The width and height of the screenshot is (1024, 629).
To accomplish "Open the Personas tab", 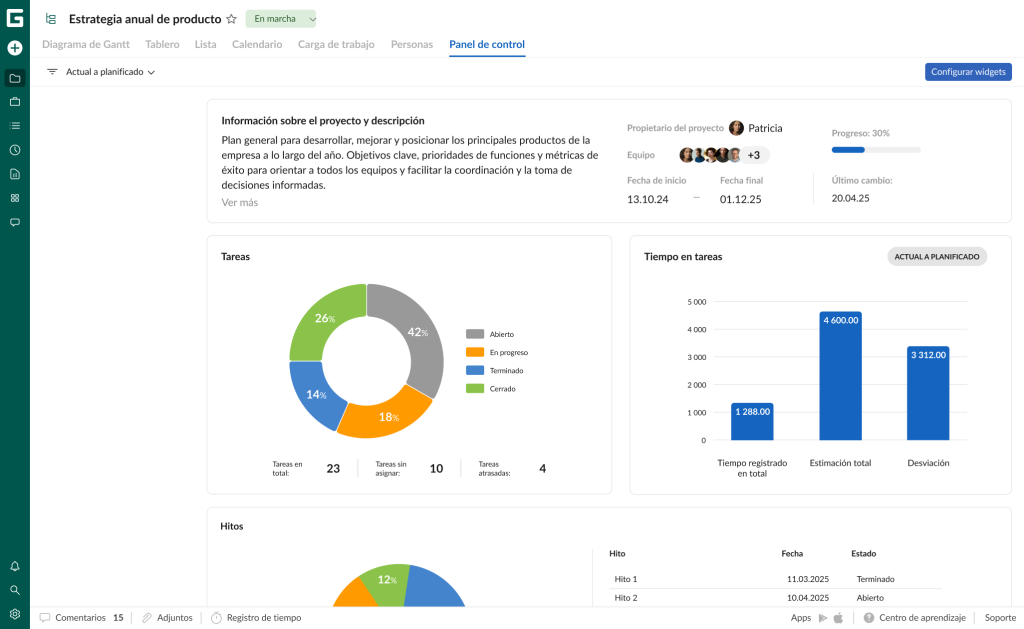I will pos(411,44).
